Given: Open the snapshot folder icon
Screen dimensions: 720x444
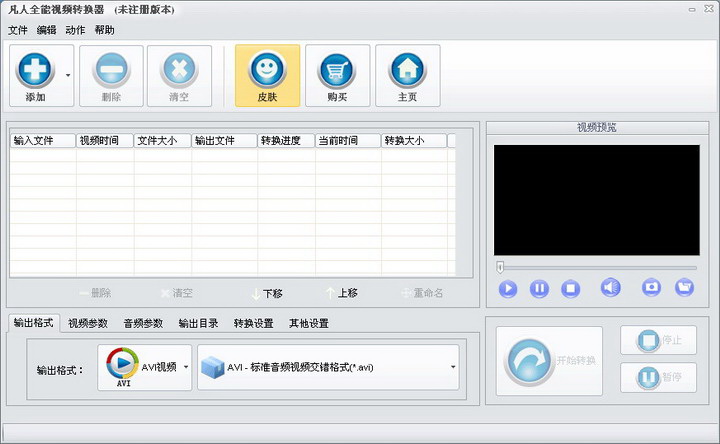Looking at the screenshot, I should (684, 287).
